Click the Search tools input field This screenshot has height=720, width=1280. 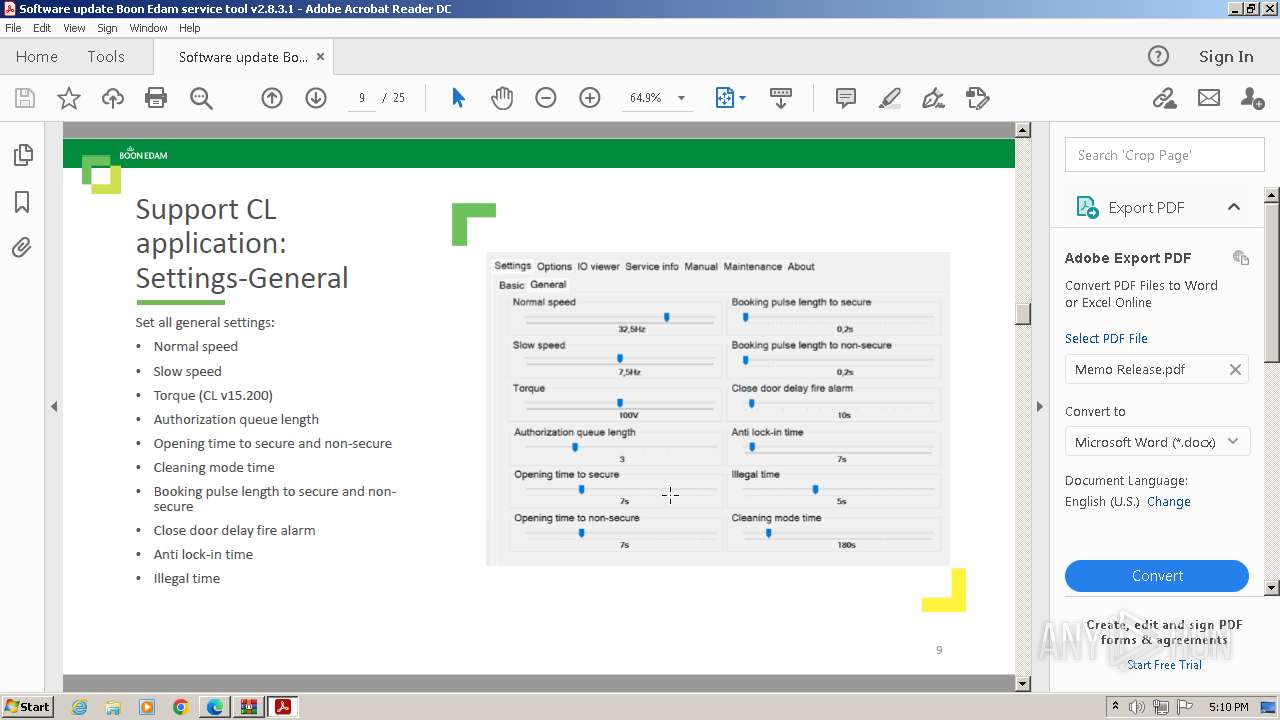point(1164,155)
